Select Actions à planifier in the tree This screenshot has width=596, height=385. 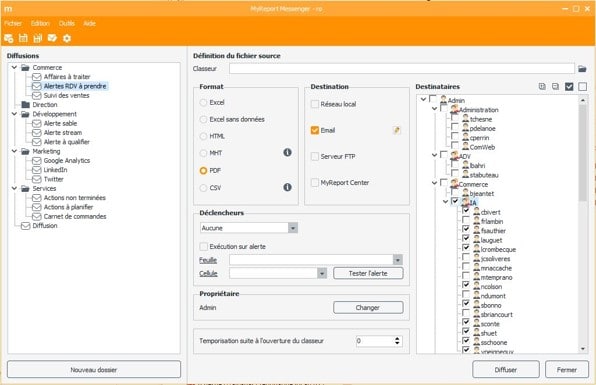tap(68, 207)
